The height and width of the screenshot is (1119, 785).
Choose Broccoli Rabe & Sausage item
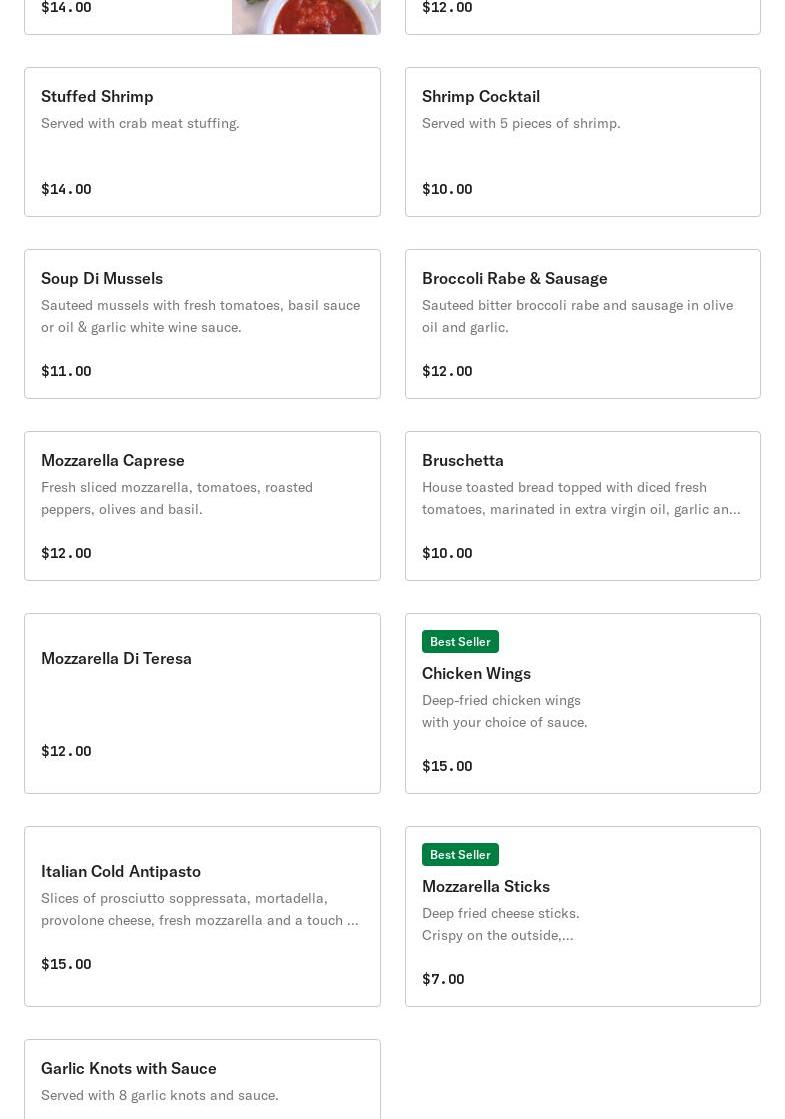pos(582,324)
